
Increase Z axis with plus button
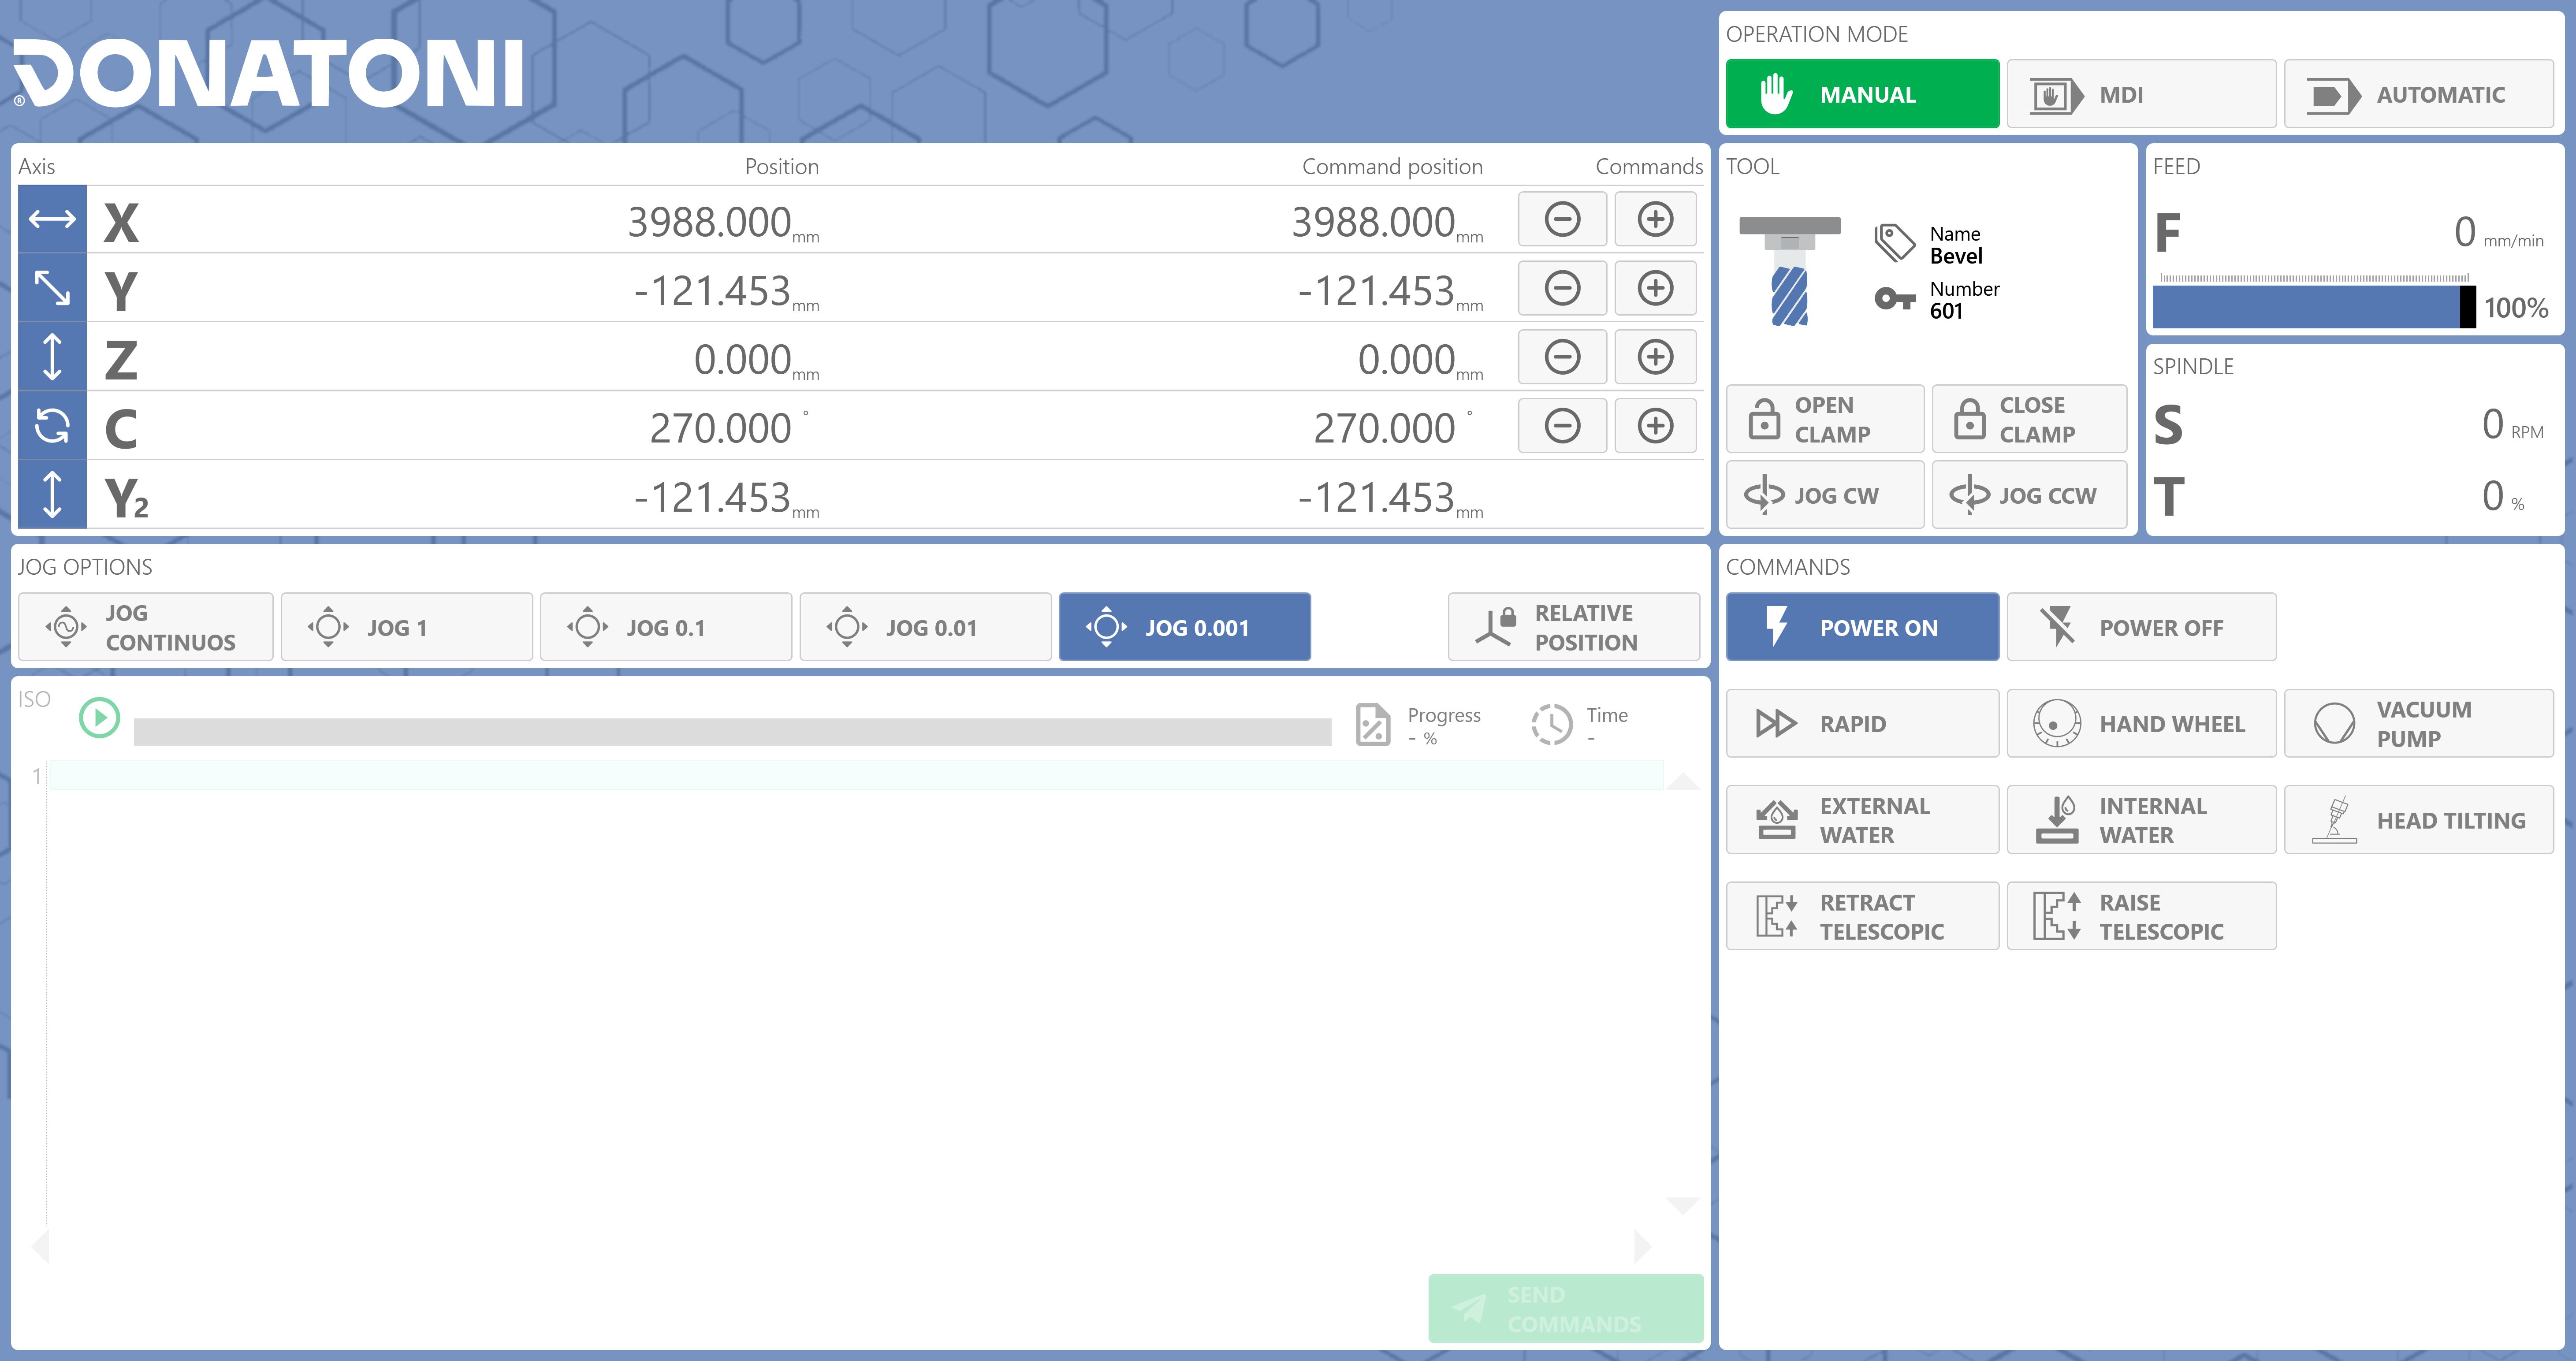point(1655,357)
